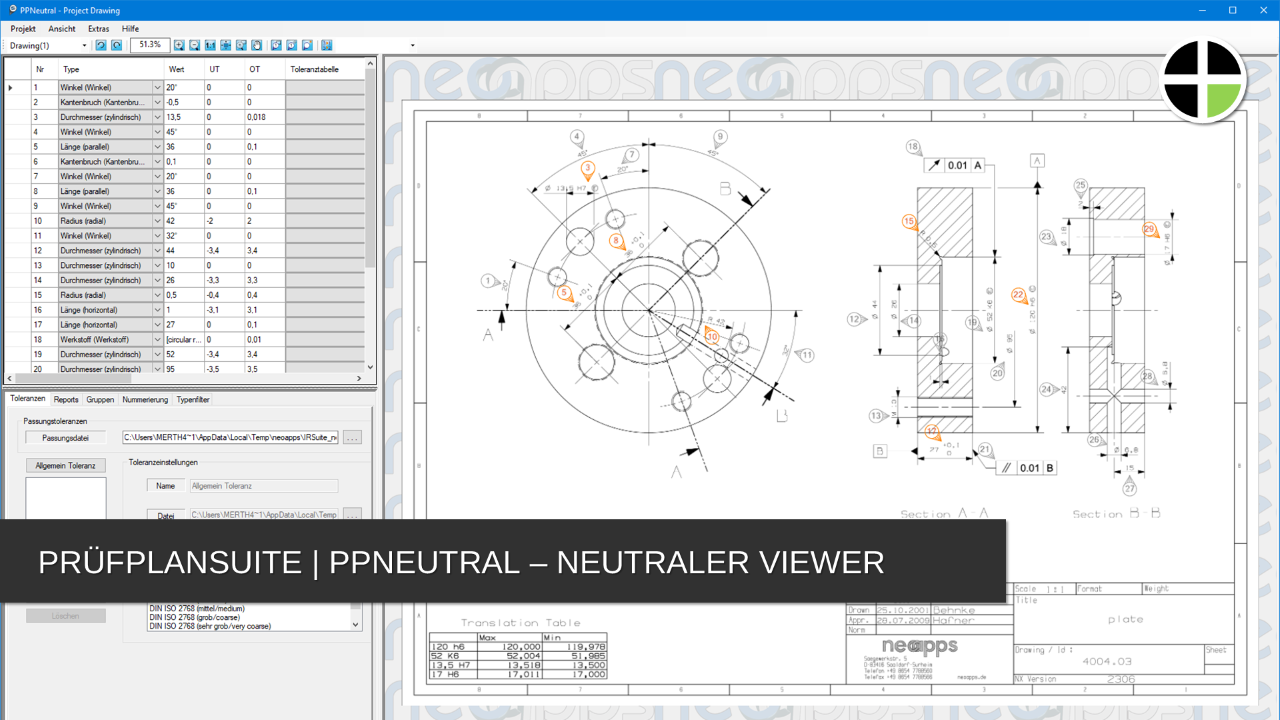The image size is (1280, 720).
Task: Select DIN ISO 2768 (grob/coarse) entry
Action: [196, 617]
